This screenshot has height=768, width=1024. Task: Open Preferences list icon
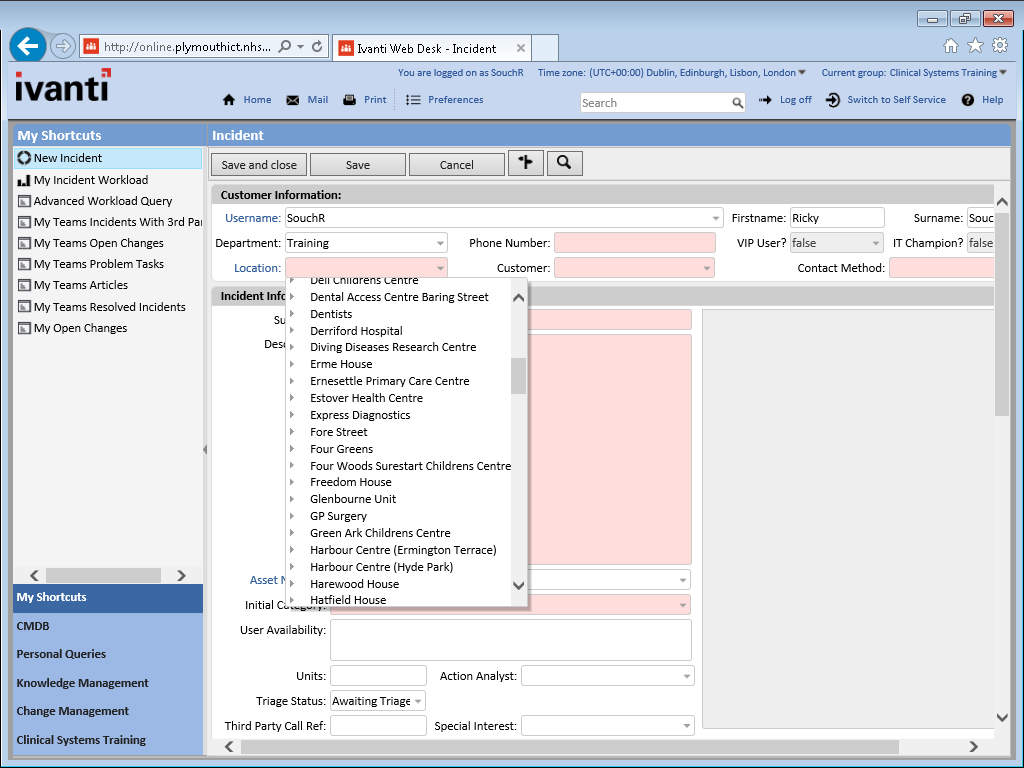pos(413,100)
